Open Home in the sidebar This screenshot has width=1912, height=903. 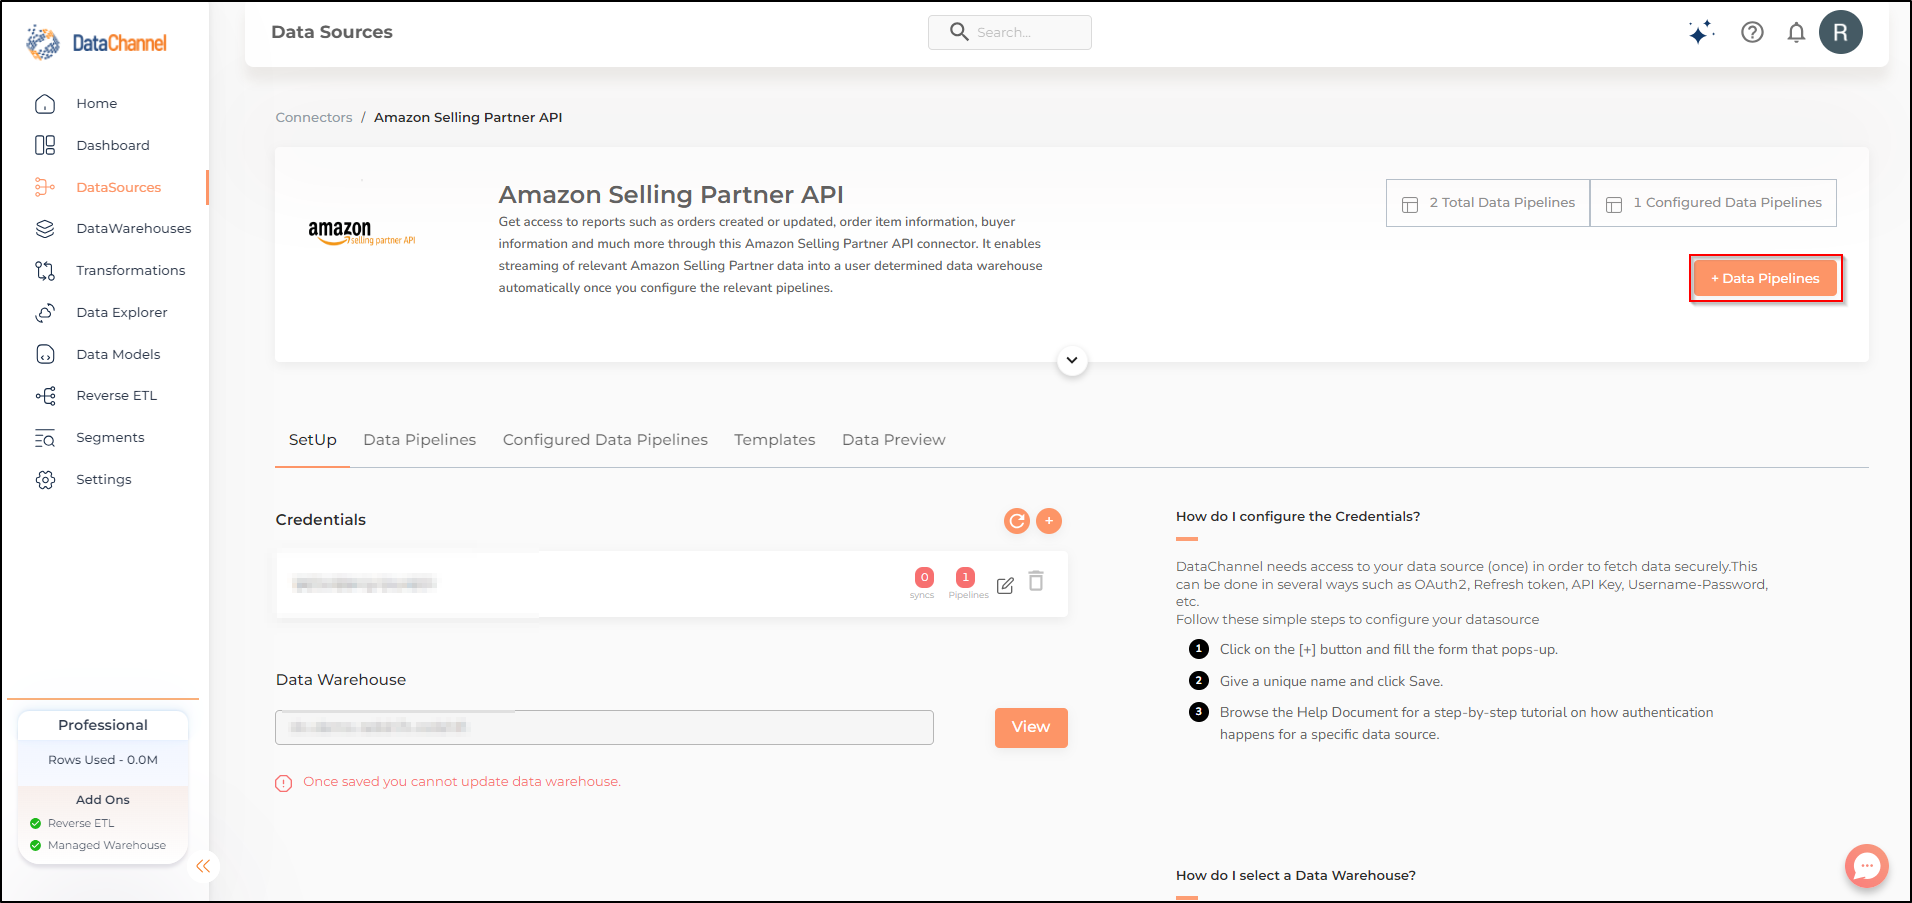click(97, 104)
